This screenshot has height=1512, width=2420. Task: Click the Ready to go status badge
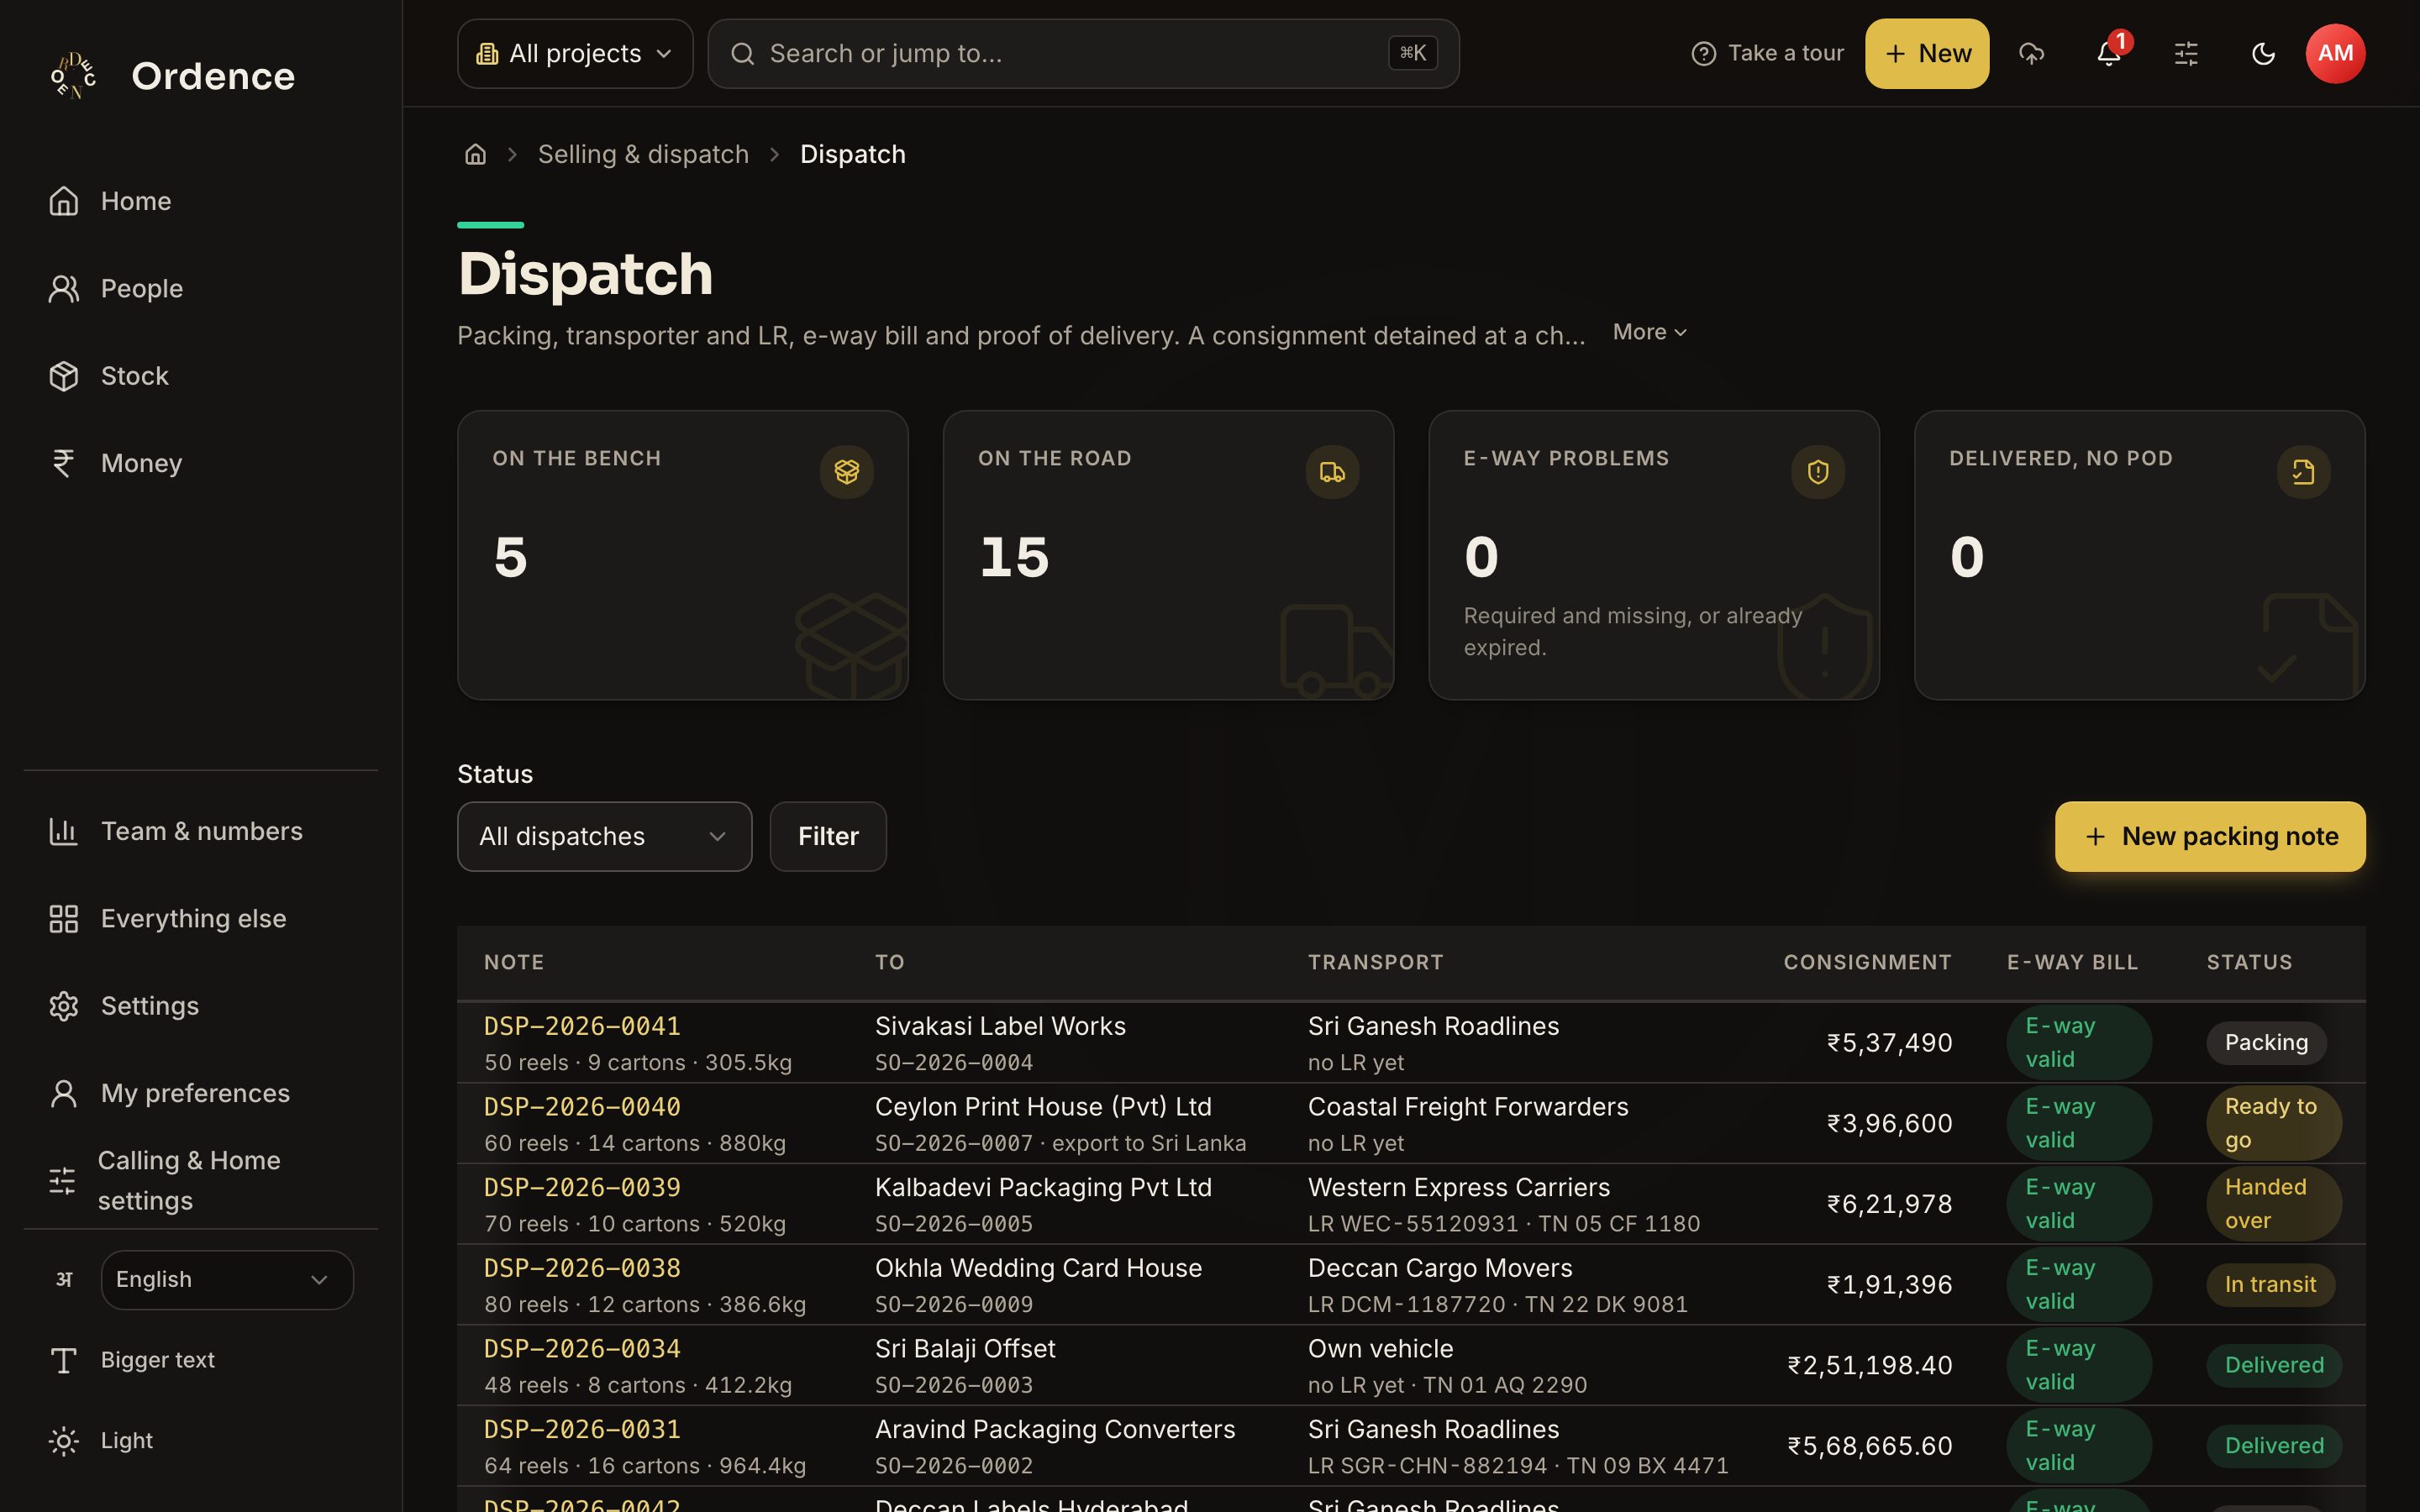(2273, 1123)
